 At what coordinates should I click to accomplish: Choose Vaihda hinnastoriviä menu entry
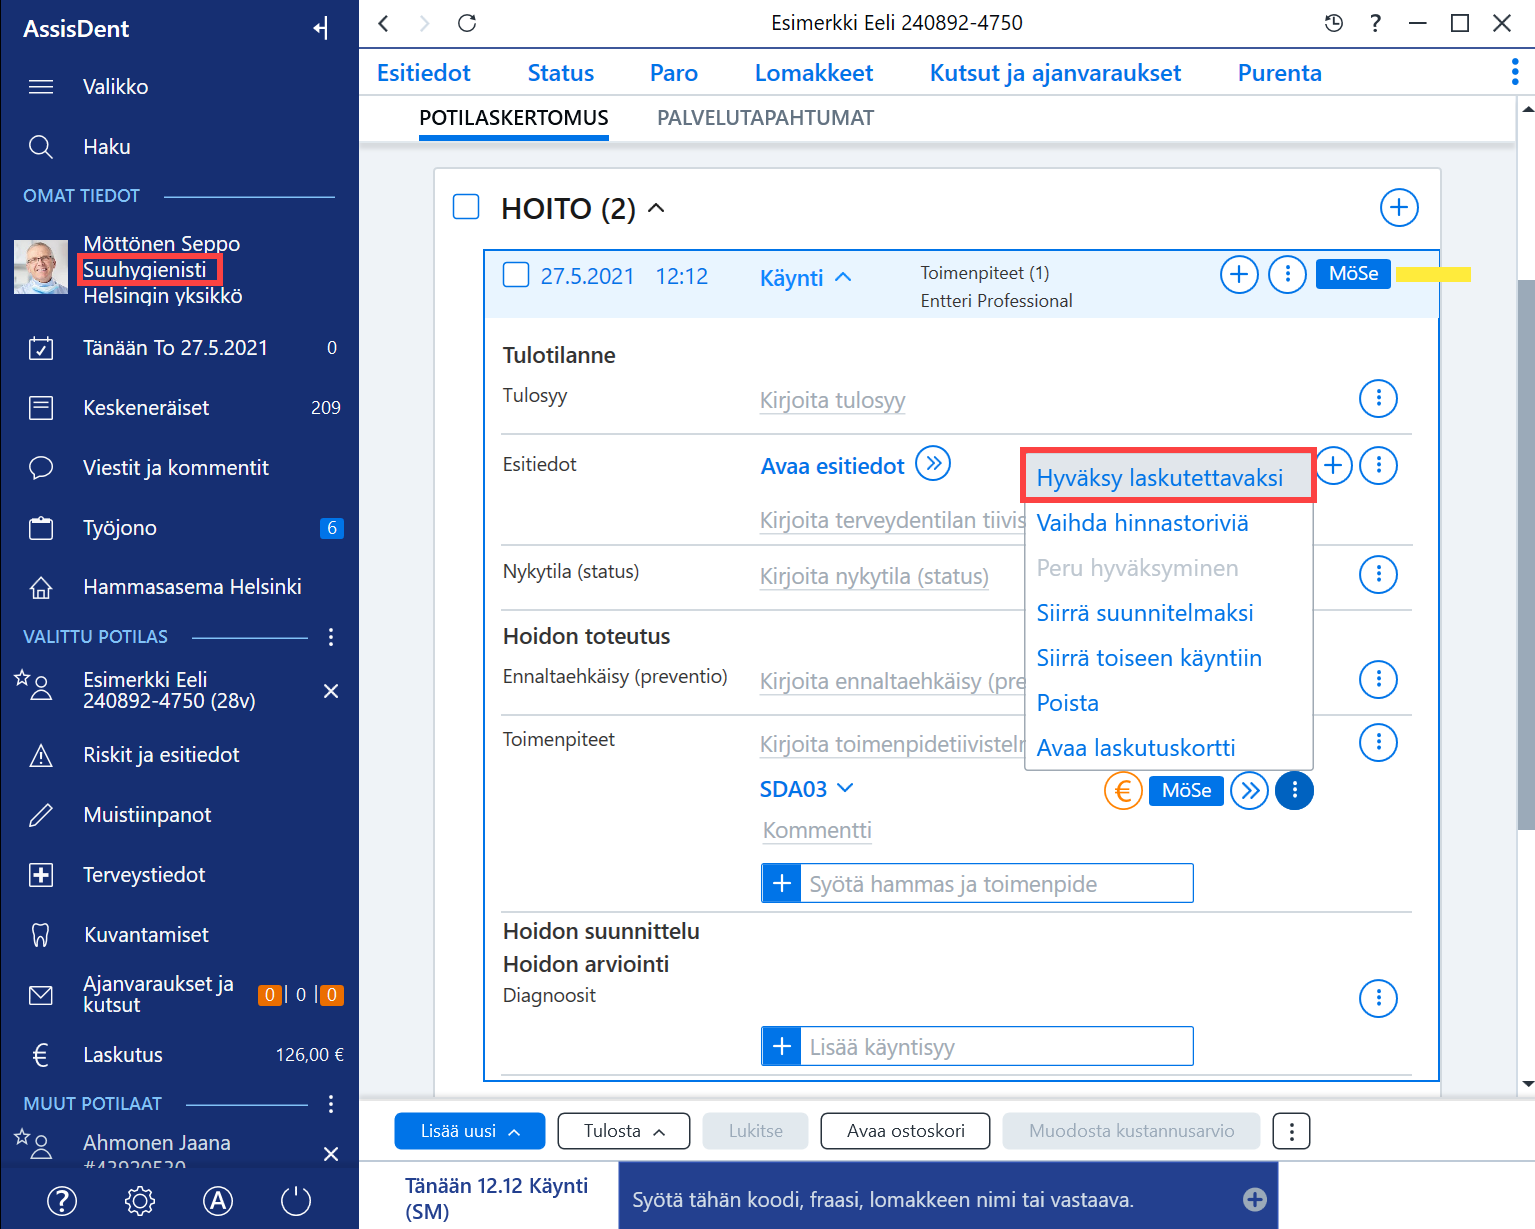(1142, 523)
